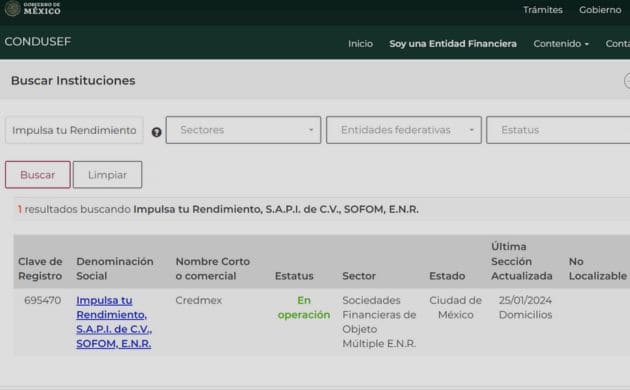Click the En operación status cell
This screenshot has height=390, width=630.
(x=304, y=308)
